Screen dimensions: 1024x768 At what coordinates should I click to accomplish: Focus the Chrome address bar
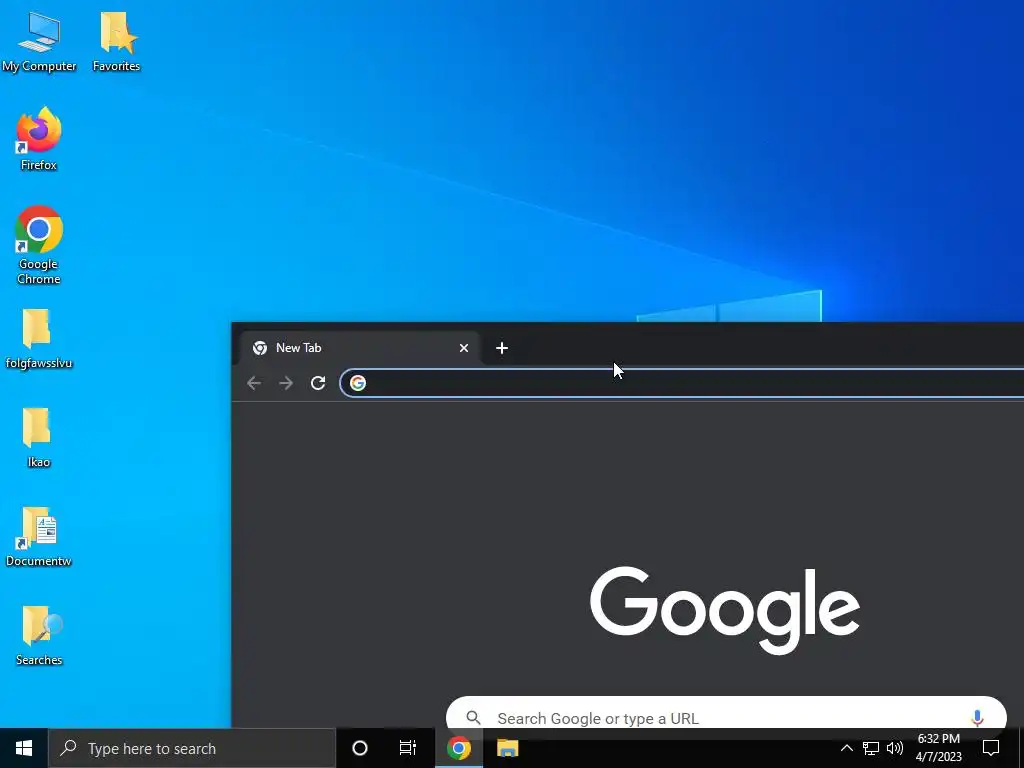(682, 383)
